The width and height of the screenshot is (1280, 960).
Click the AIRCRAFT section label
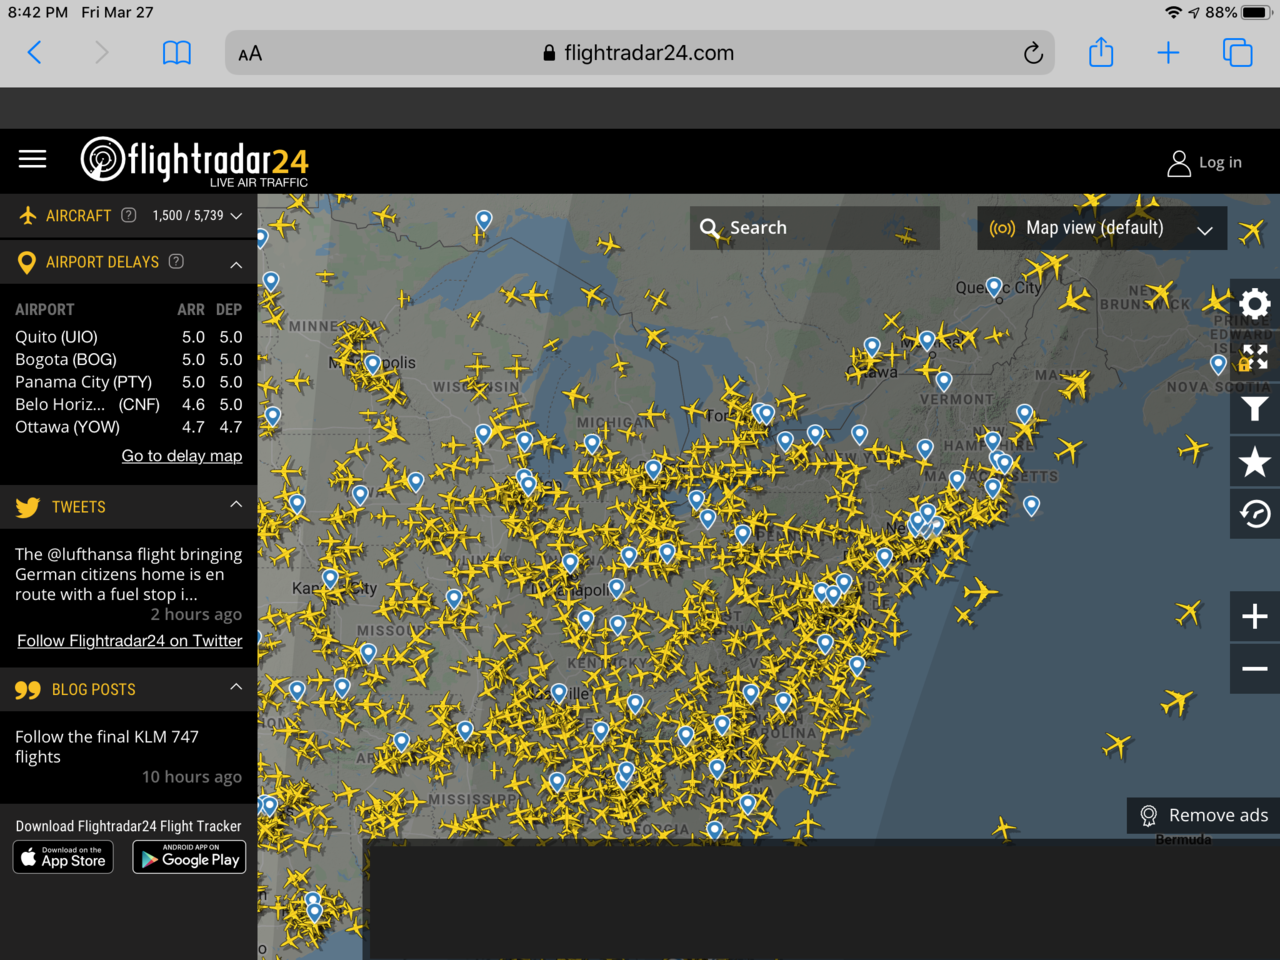click(78, 216)
